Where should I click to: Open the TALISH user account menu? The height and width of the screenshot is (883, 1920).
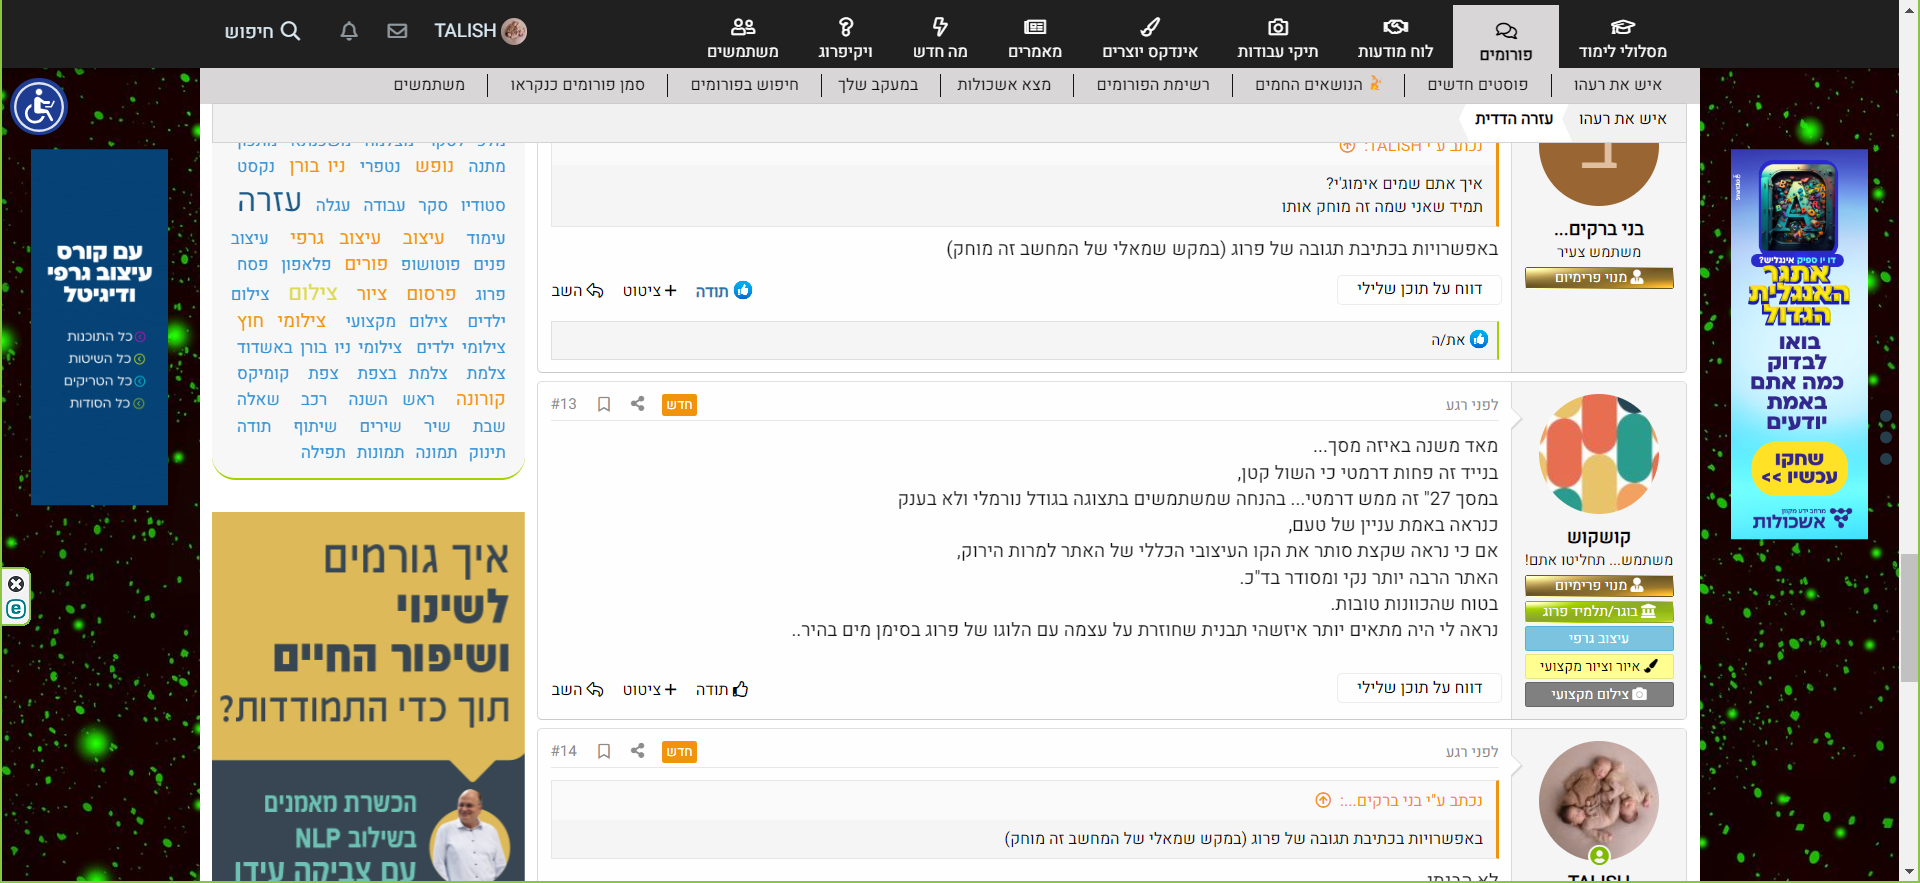(x=480, y=31)
